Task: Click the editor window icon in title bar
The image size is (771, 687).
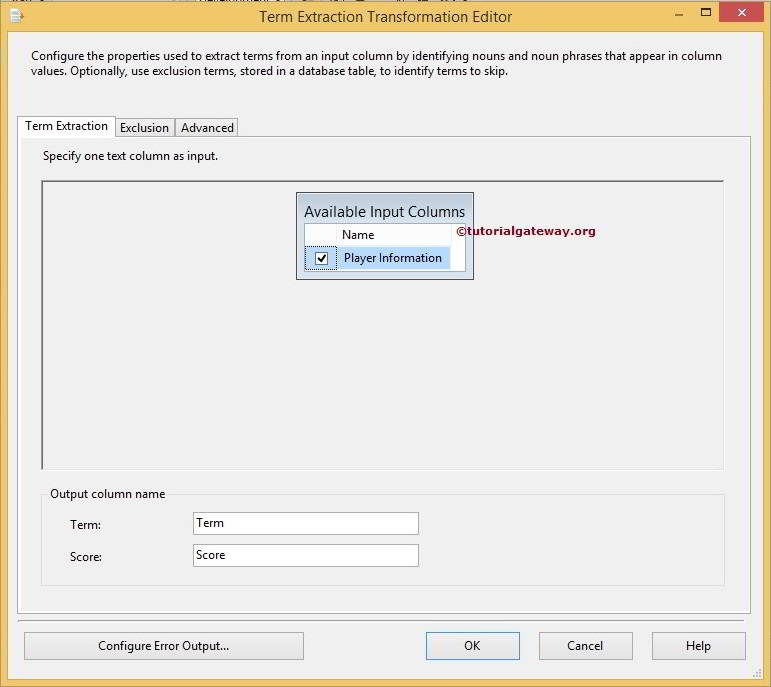Action: [17, 16]
